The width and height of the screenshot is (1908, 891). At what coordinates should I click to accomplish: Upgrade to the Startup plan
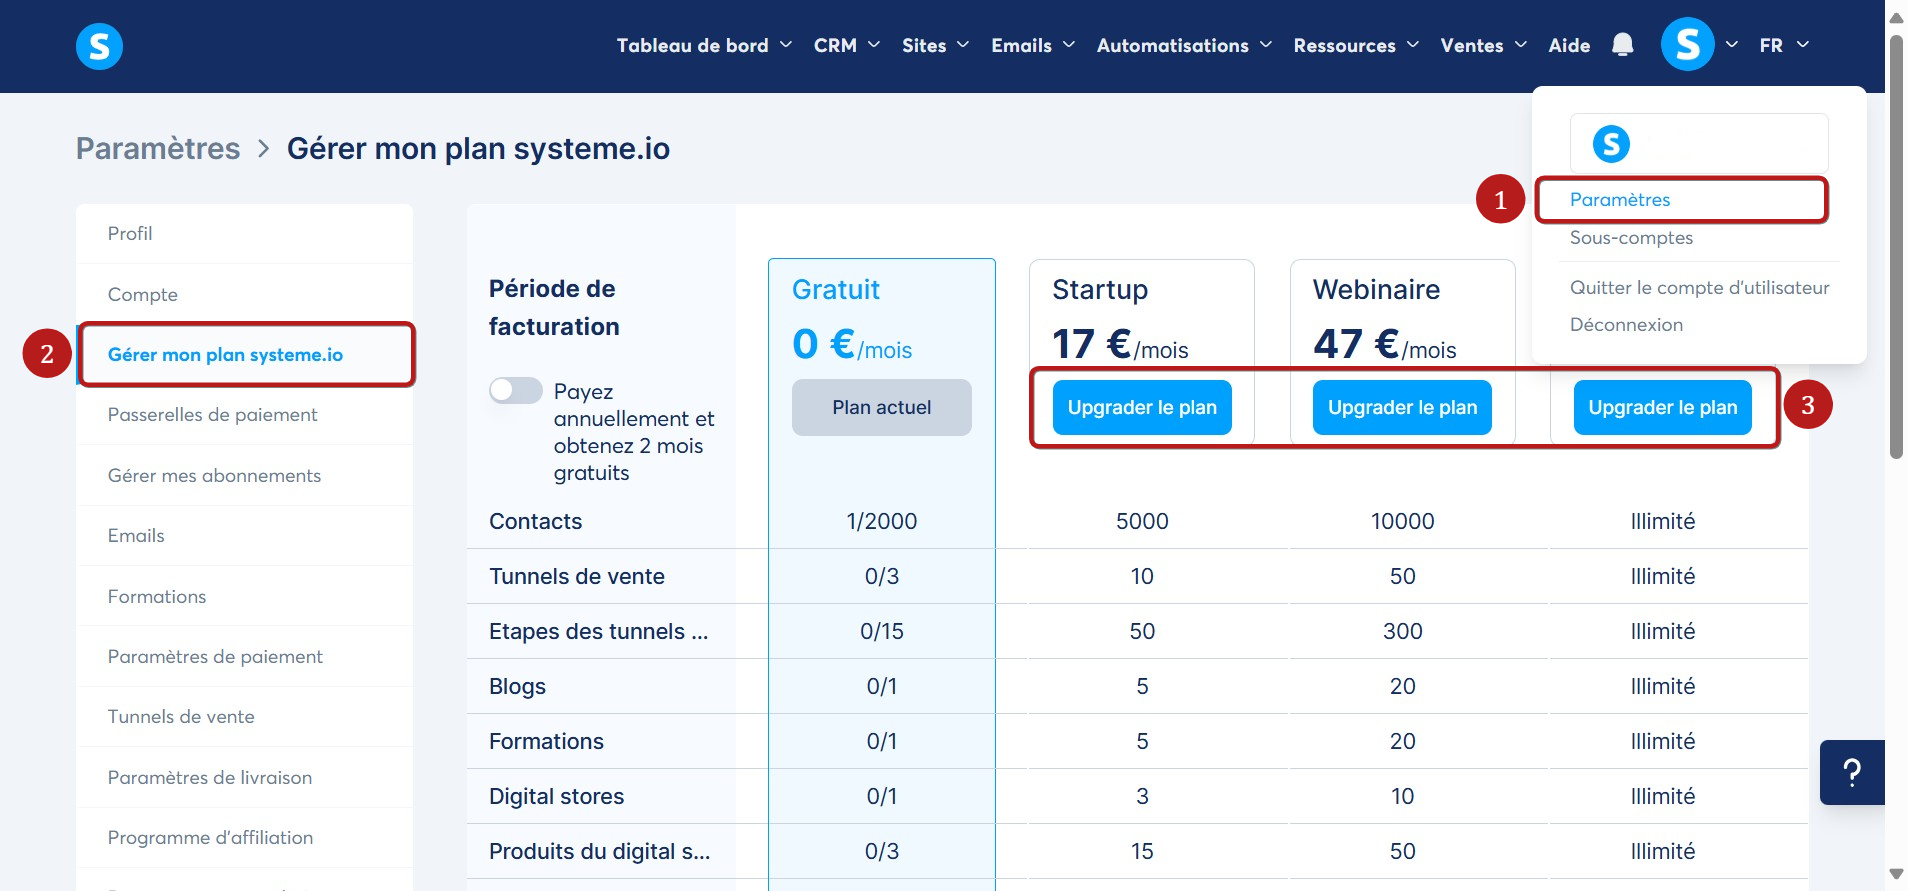[1142, 407]
